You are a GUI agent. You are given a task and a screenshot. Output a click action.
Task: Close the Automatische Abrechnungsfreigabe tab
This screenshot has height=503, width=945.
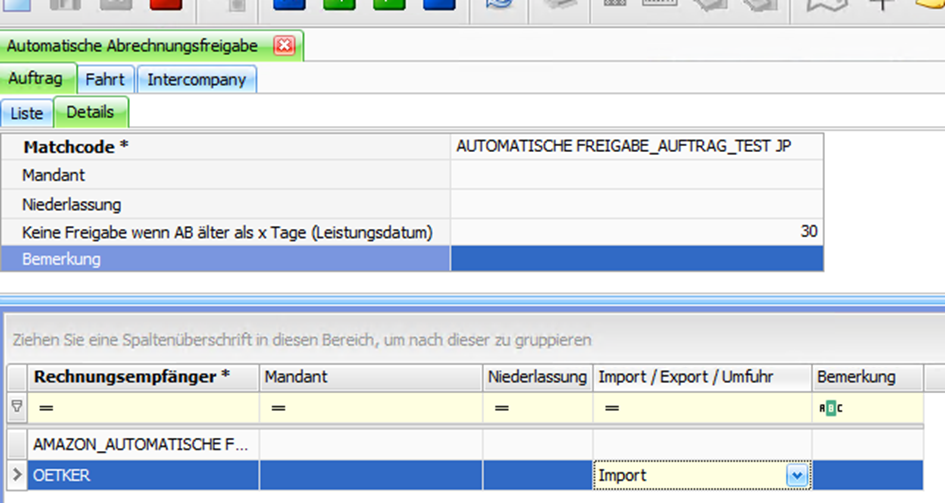(284, 46)
